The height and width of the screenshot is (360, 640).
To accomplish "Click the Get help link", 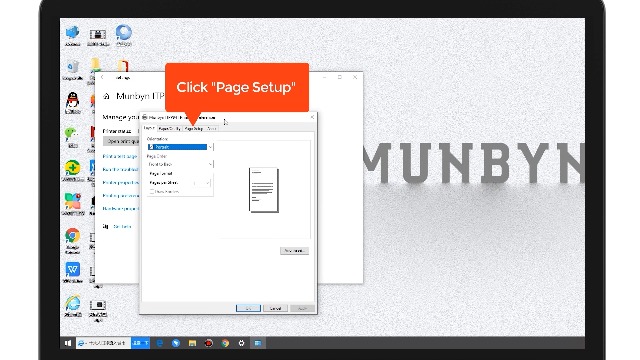I will (x=122, y=227).
